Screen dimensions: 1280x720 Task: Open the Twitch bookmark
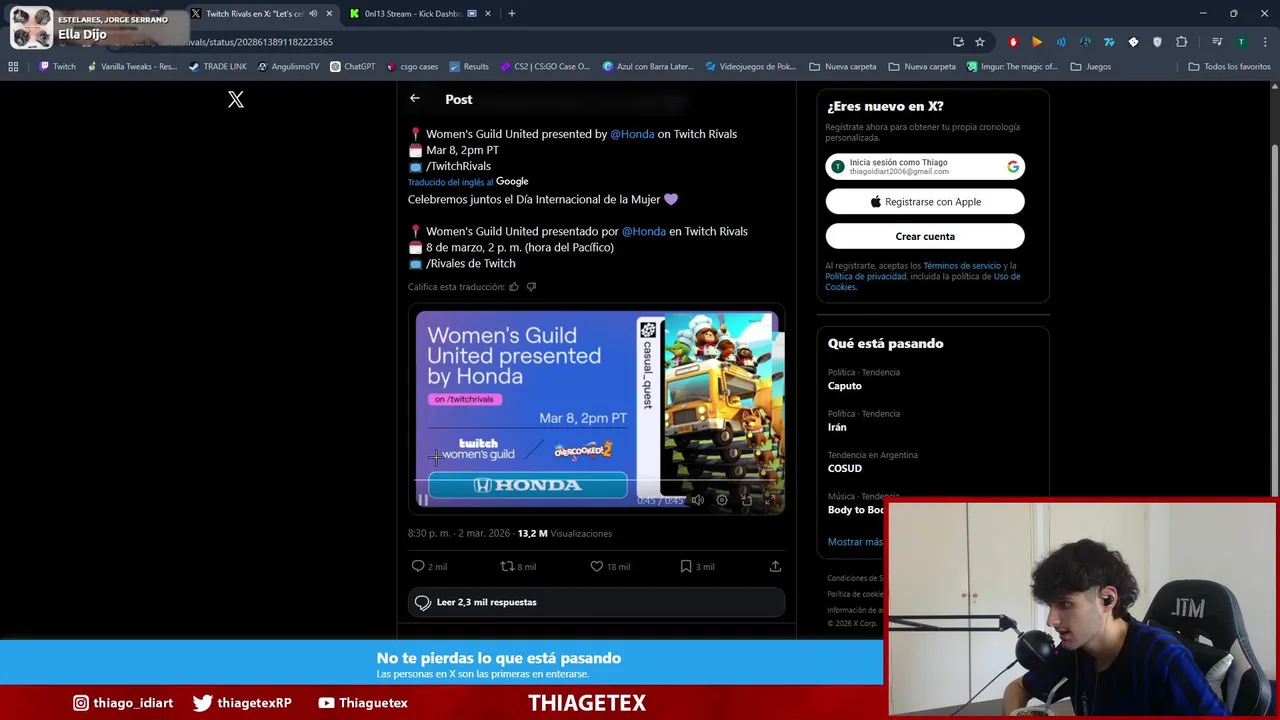point(57,67)
